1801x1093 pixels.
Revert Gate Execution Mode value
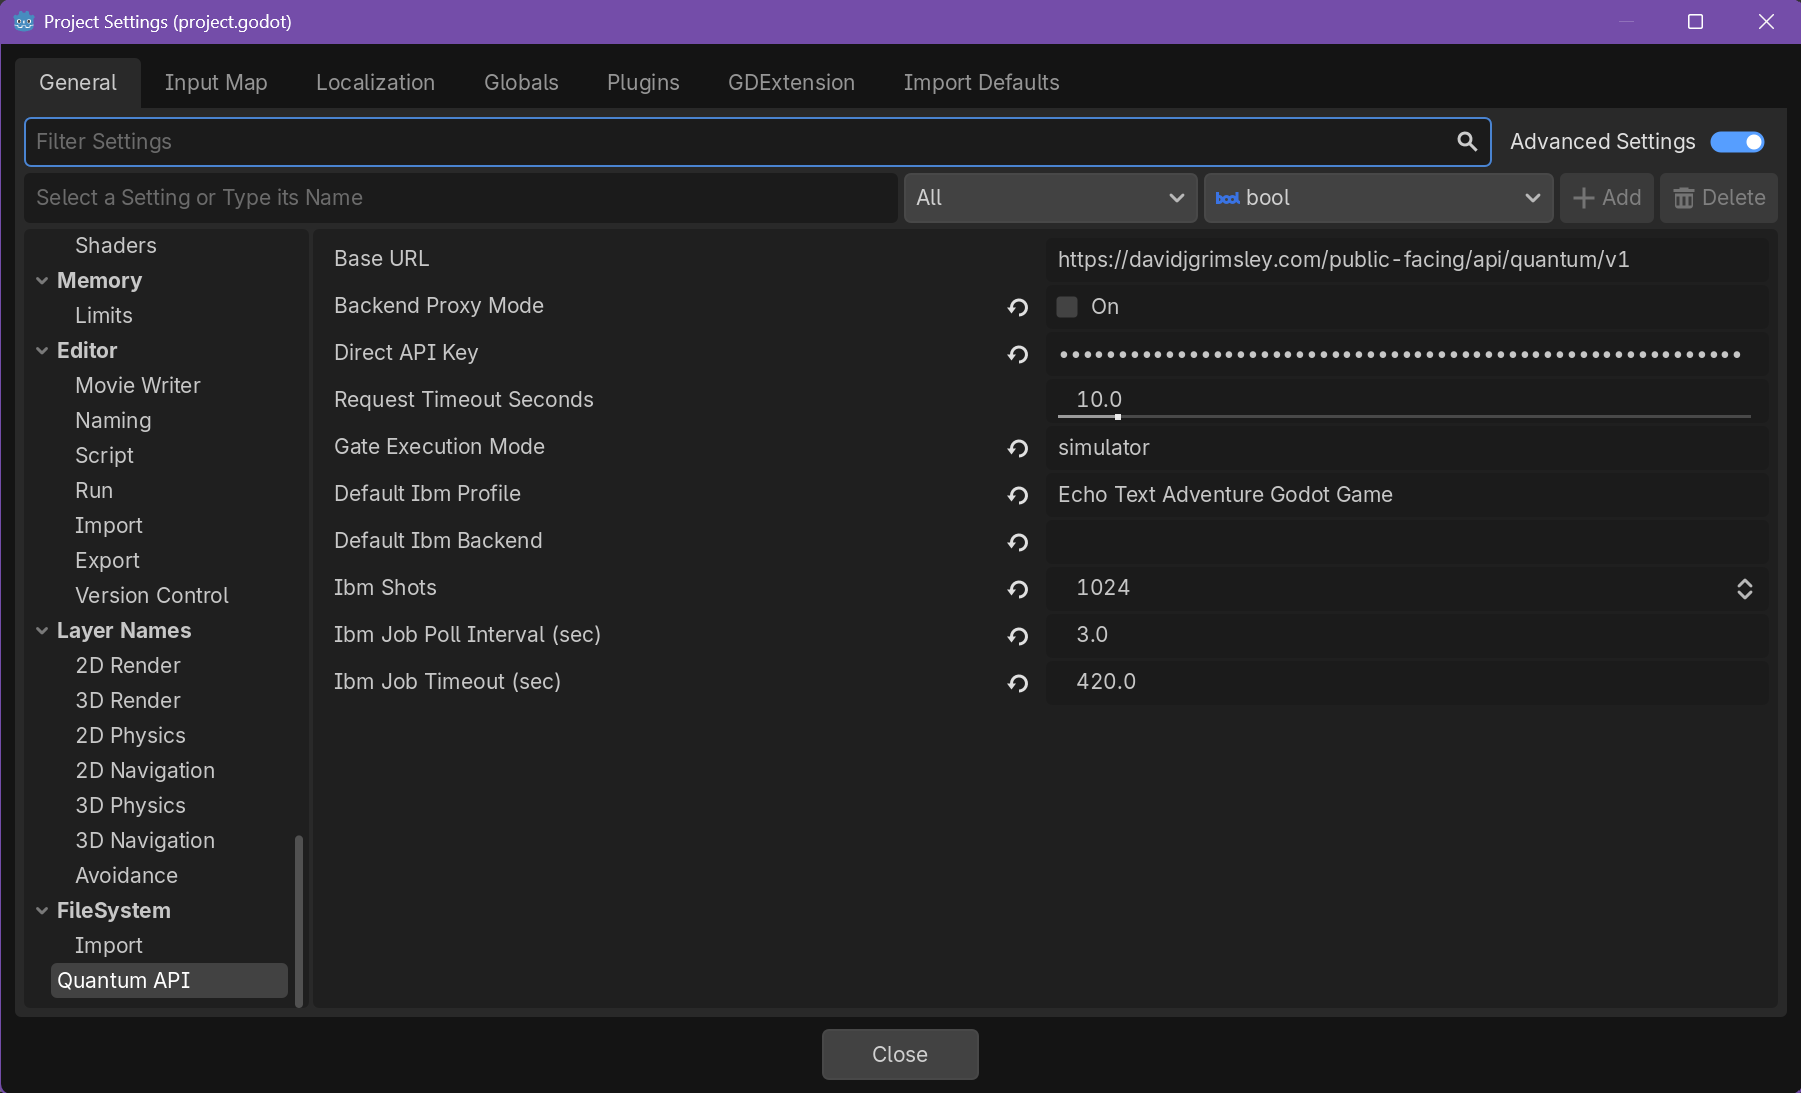(1018, 448)
